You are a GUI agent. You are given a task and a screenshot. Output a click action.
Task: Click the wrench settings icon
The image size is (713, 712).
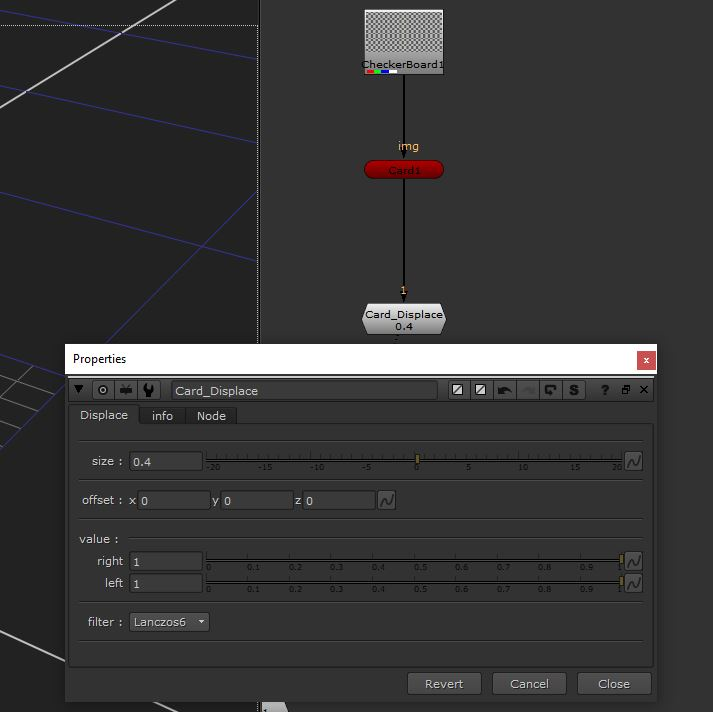[x=149, y=390]
